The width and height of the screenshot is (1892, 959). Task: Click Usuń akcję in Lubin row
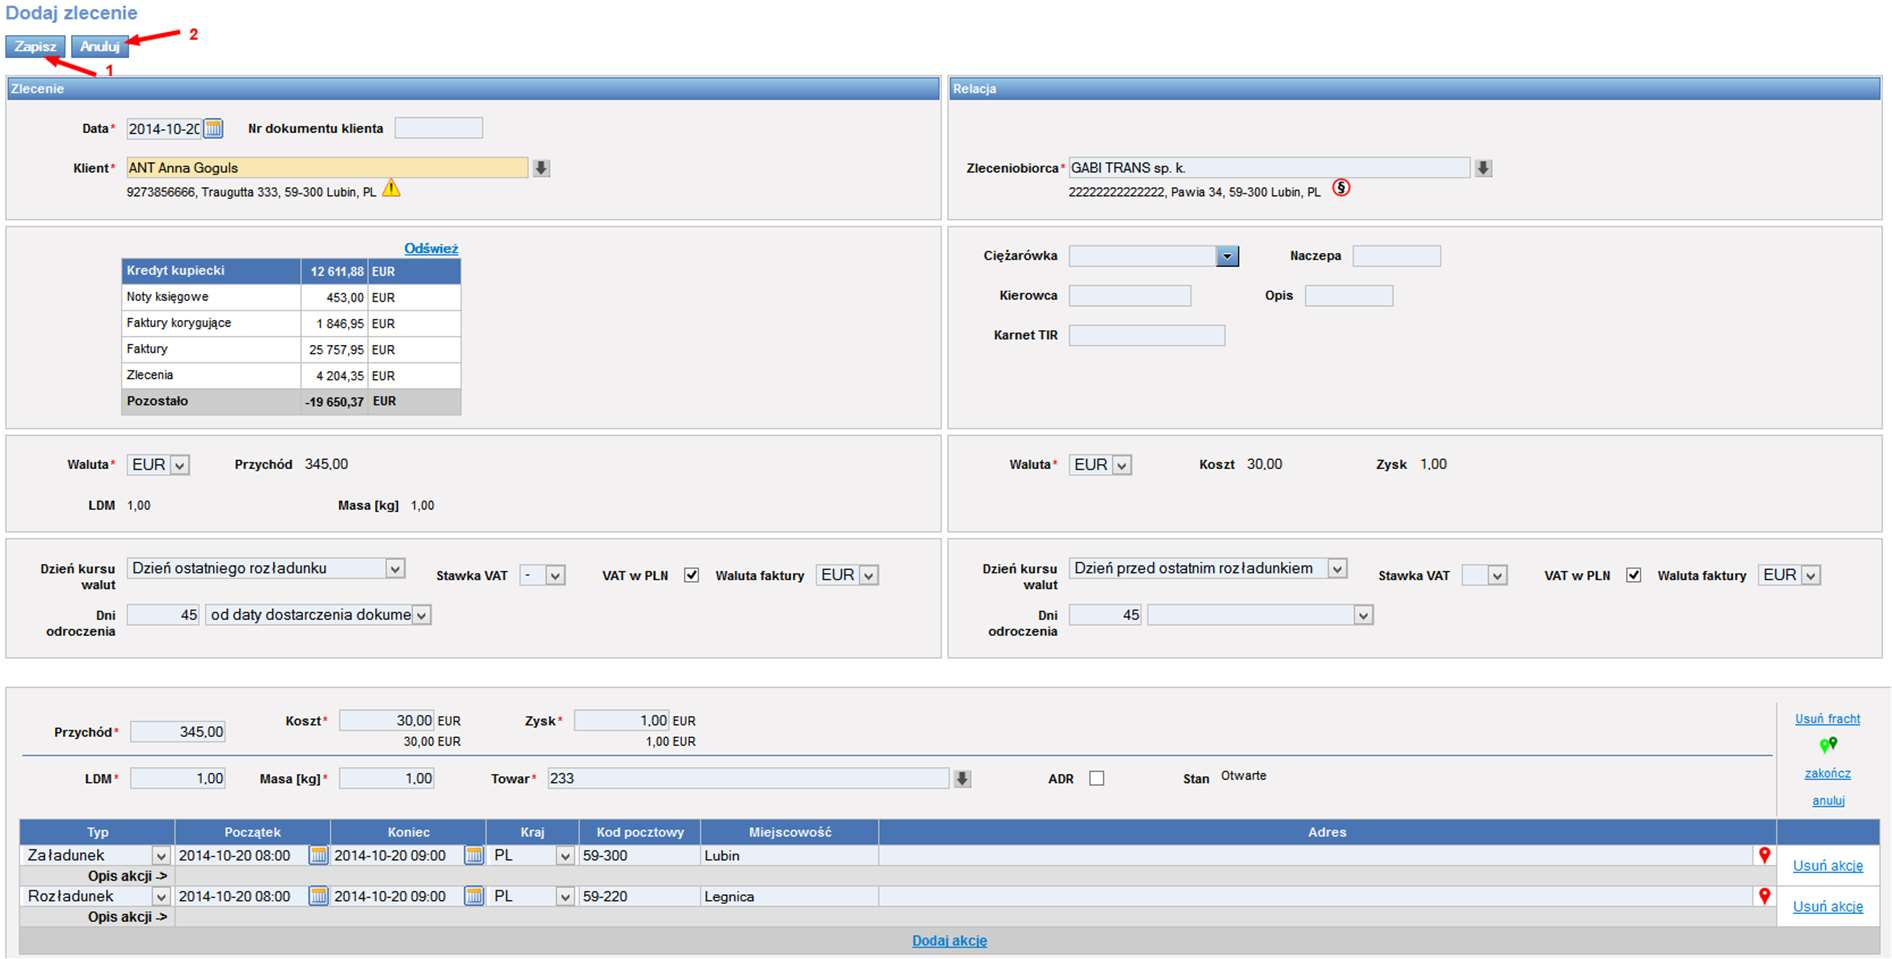(x=1827, y=865)
